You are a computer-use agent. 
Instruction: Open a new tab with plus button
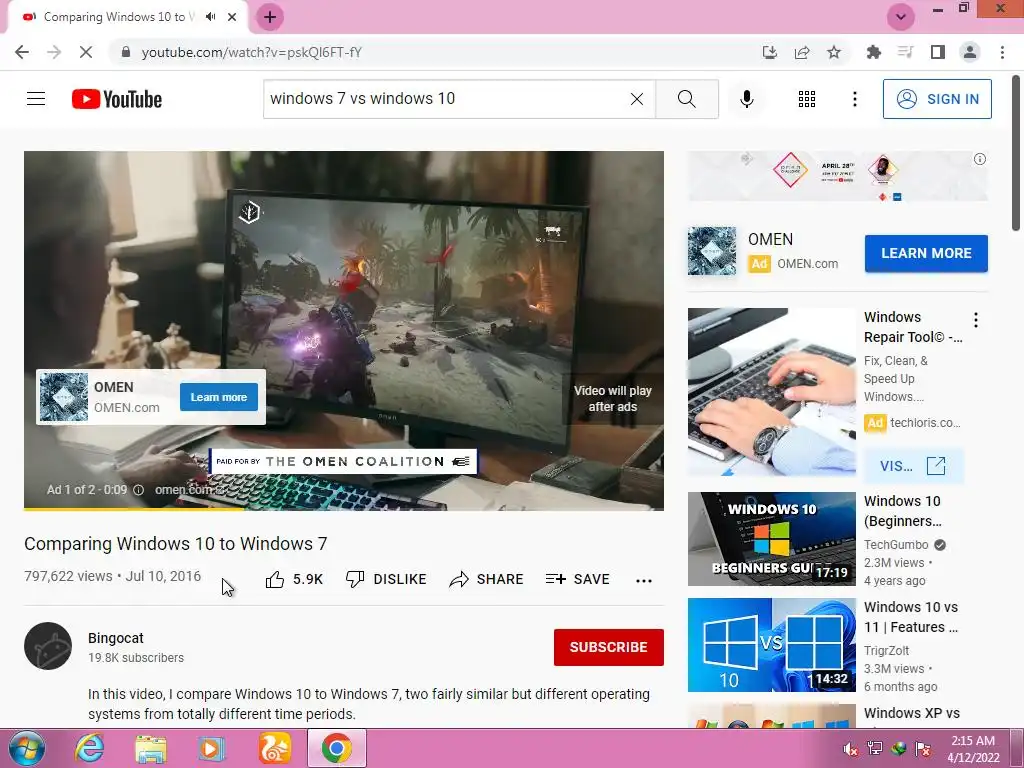tap(270, 17)
